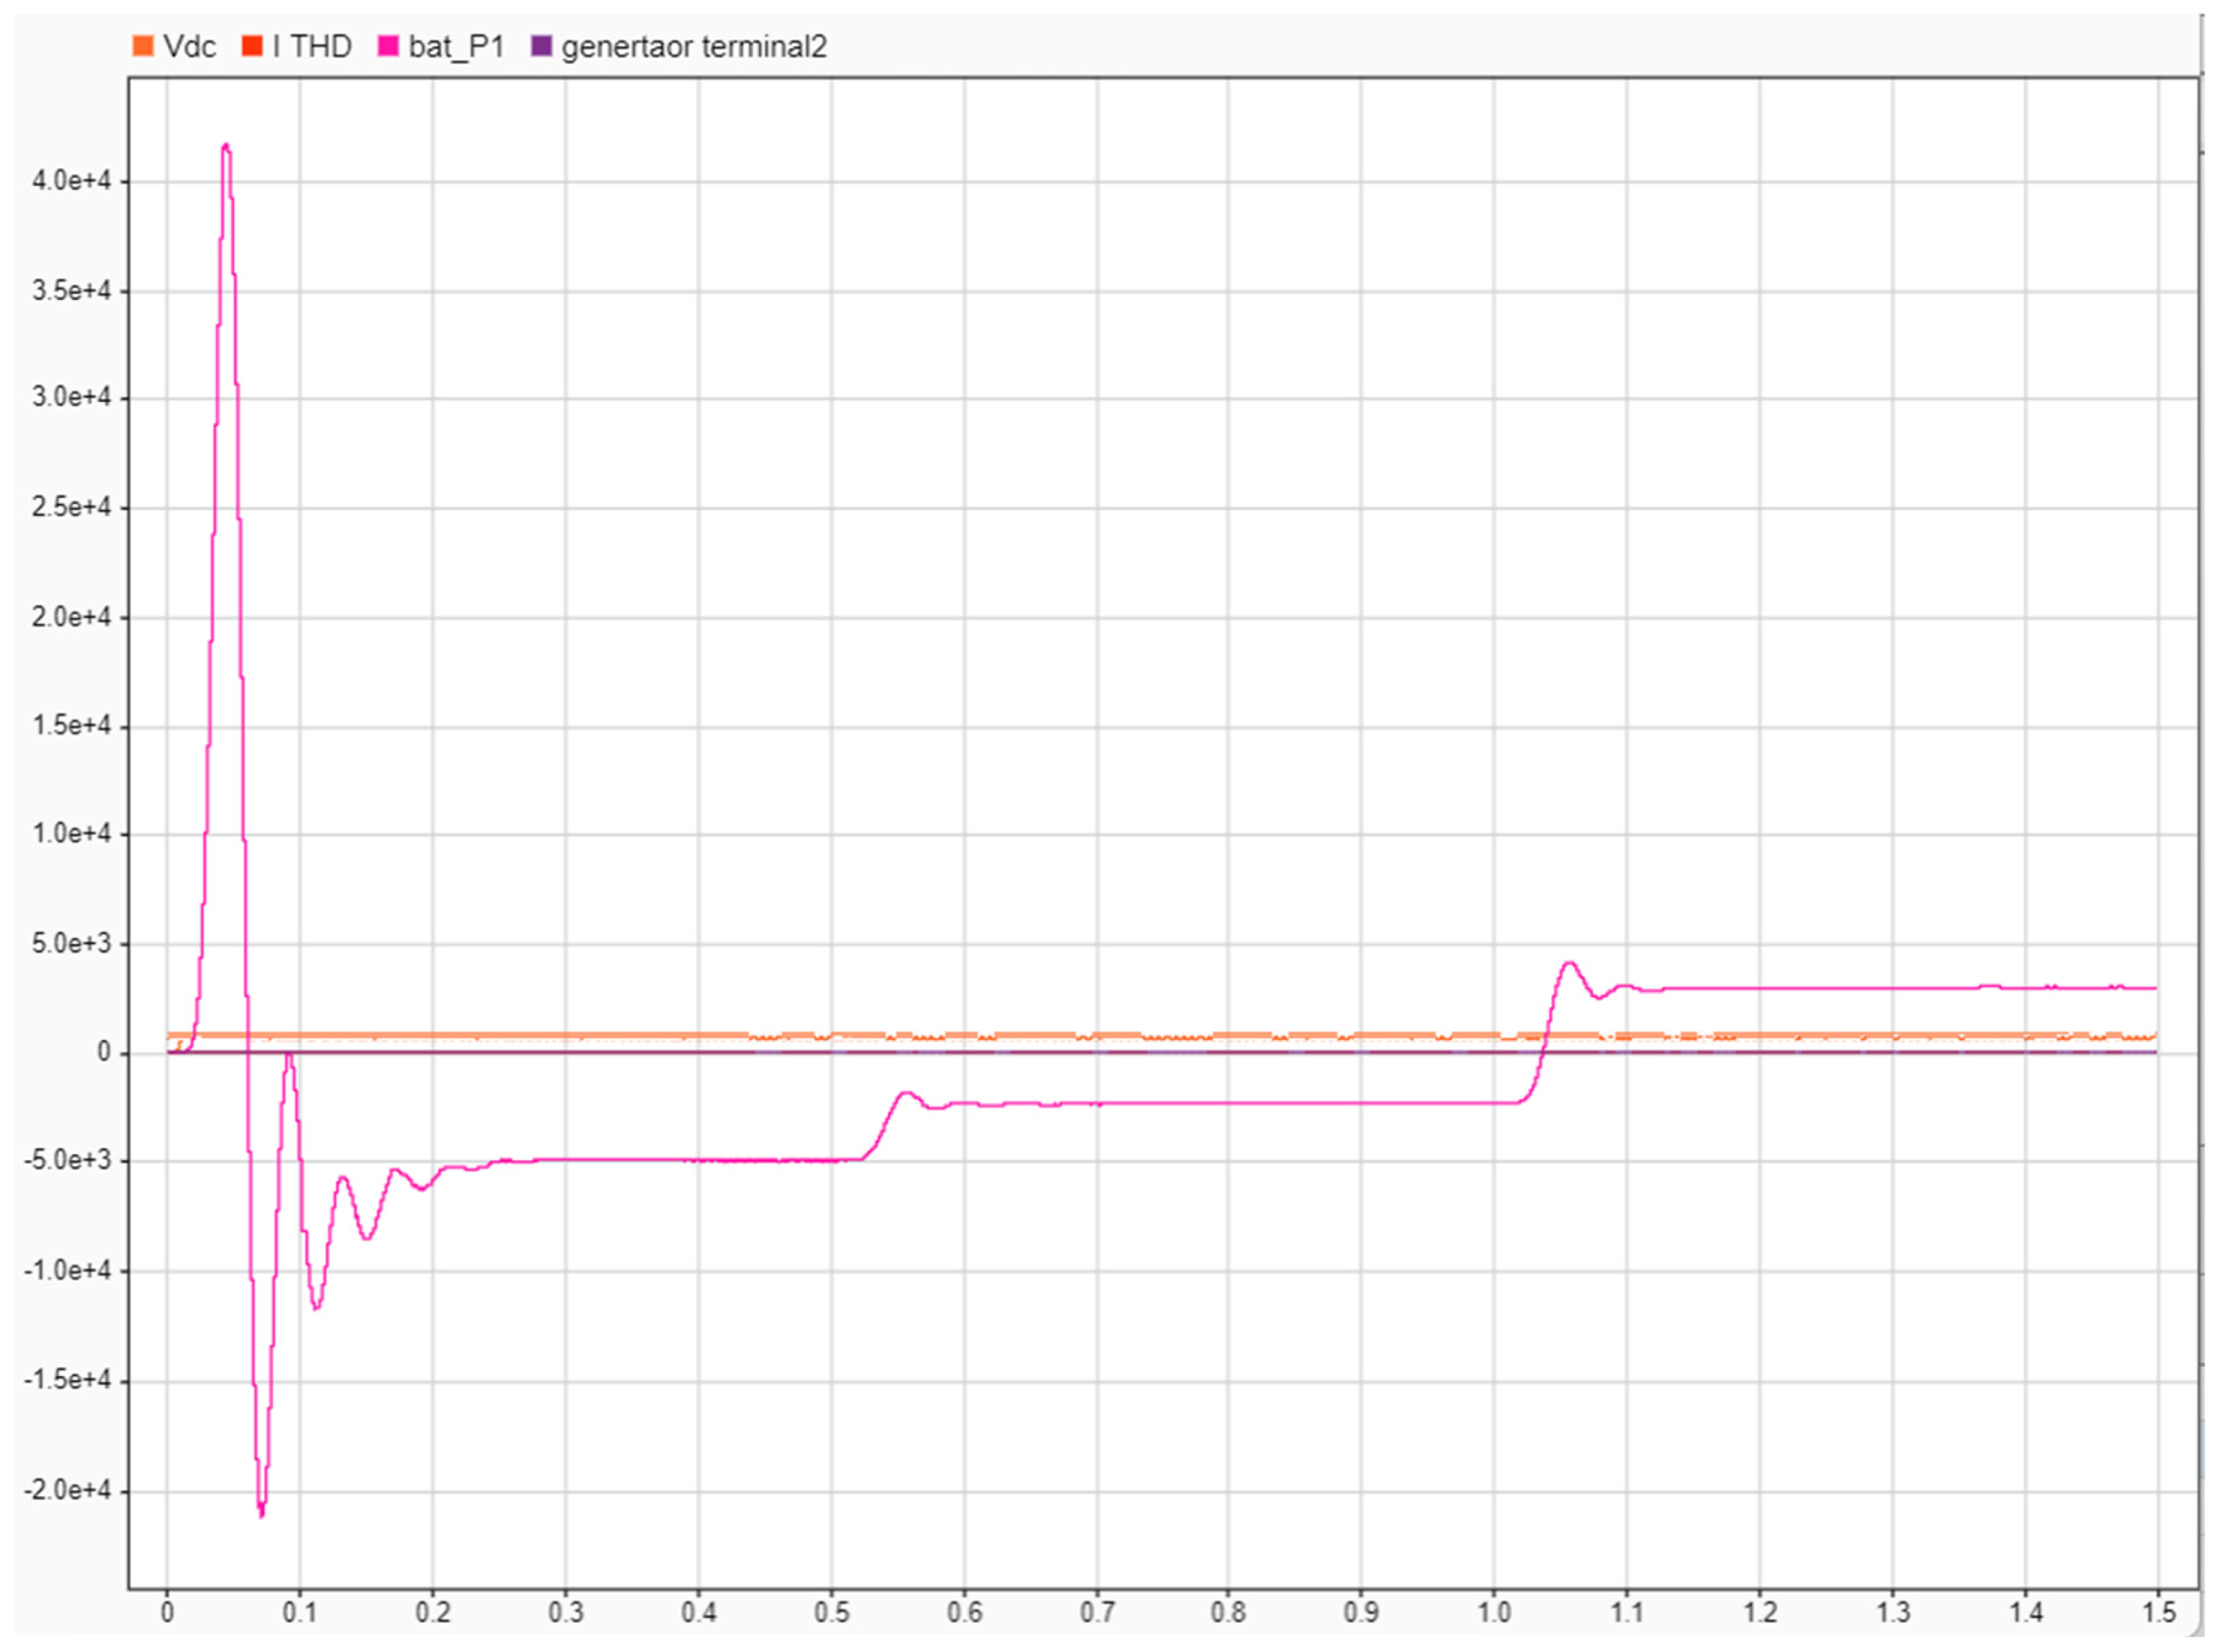Toggle the I THD signal legend label

(312, 47)
